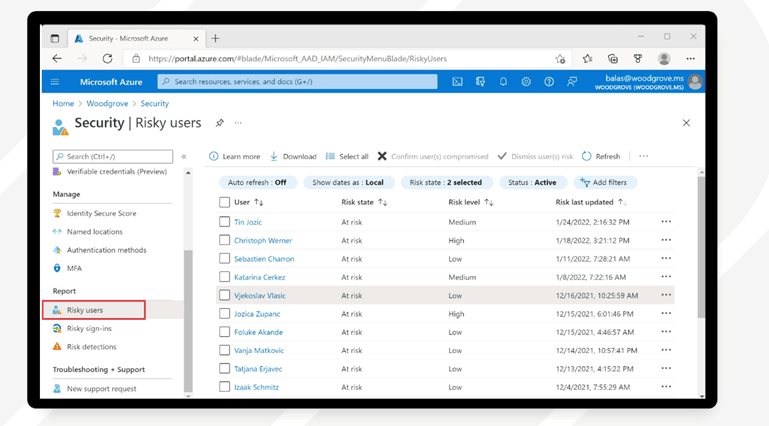This screenshot has height=426, width=769.
Task: Open the browser Favorites list icon
Action: coord(588,59)
